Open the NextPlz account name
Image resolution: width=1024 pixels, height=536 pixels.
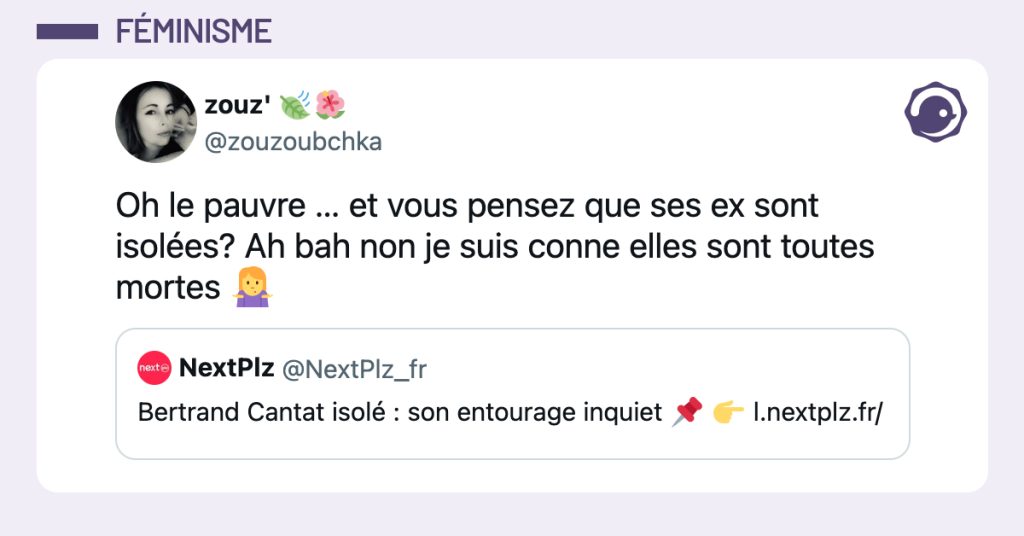coord(226,368)
